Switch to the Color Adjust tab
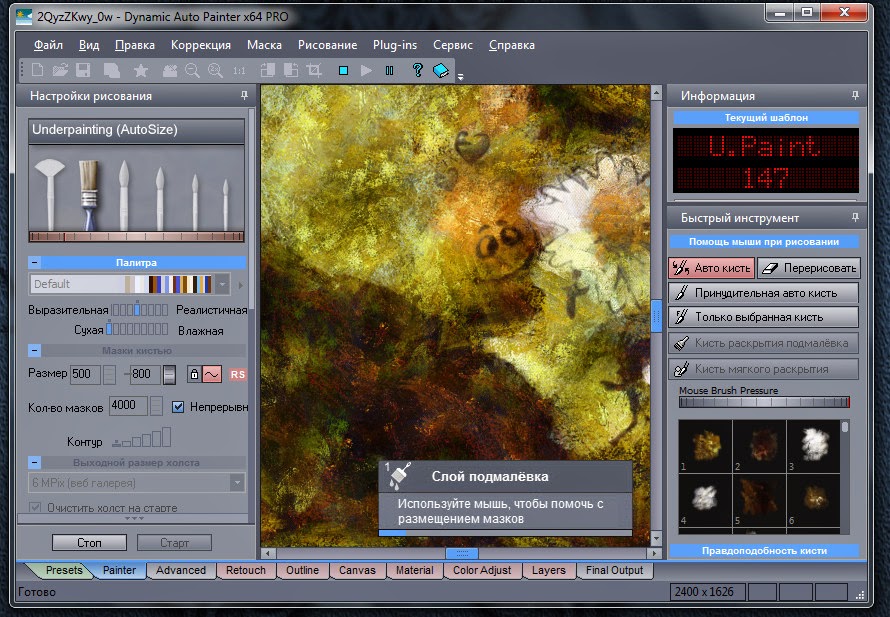 click(x=481, y=570)
